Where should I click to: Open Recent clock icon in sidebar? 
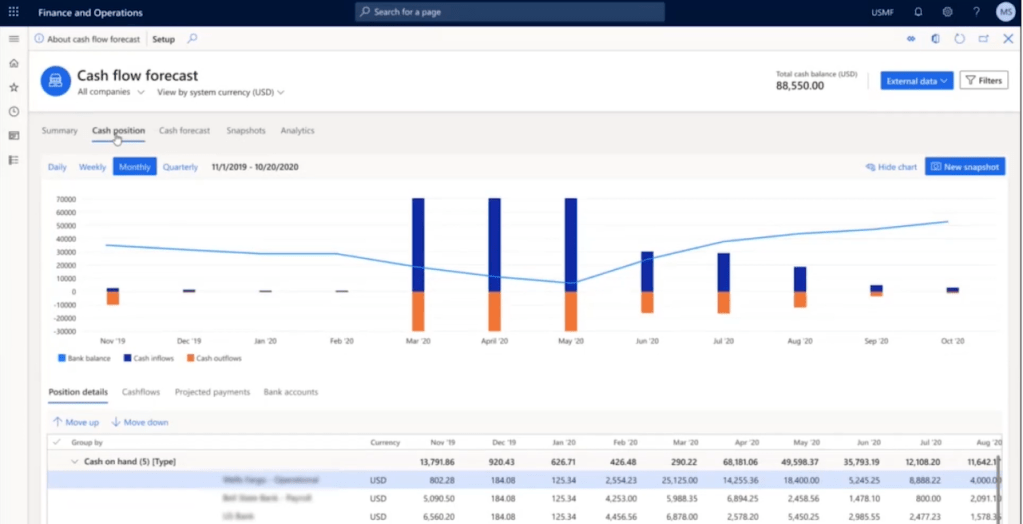(14, 111)
